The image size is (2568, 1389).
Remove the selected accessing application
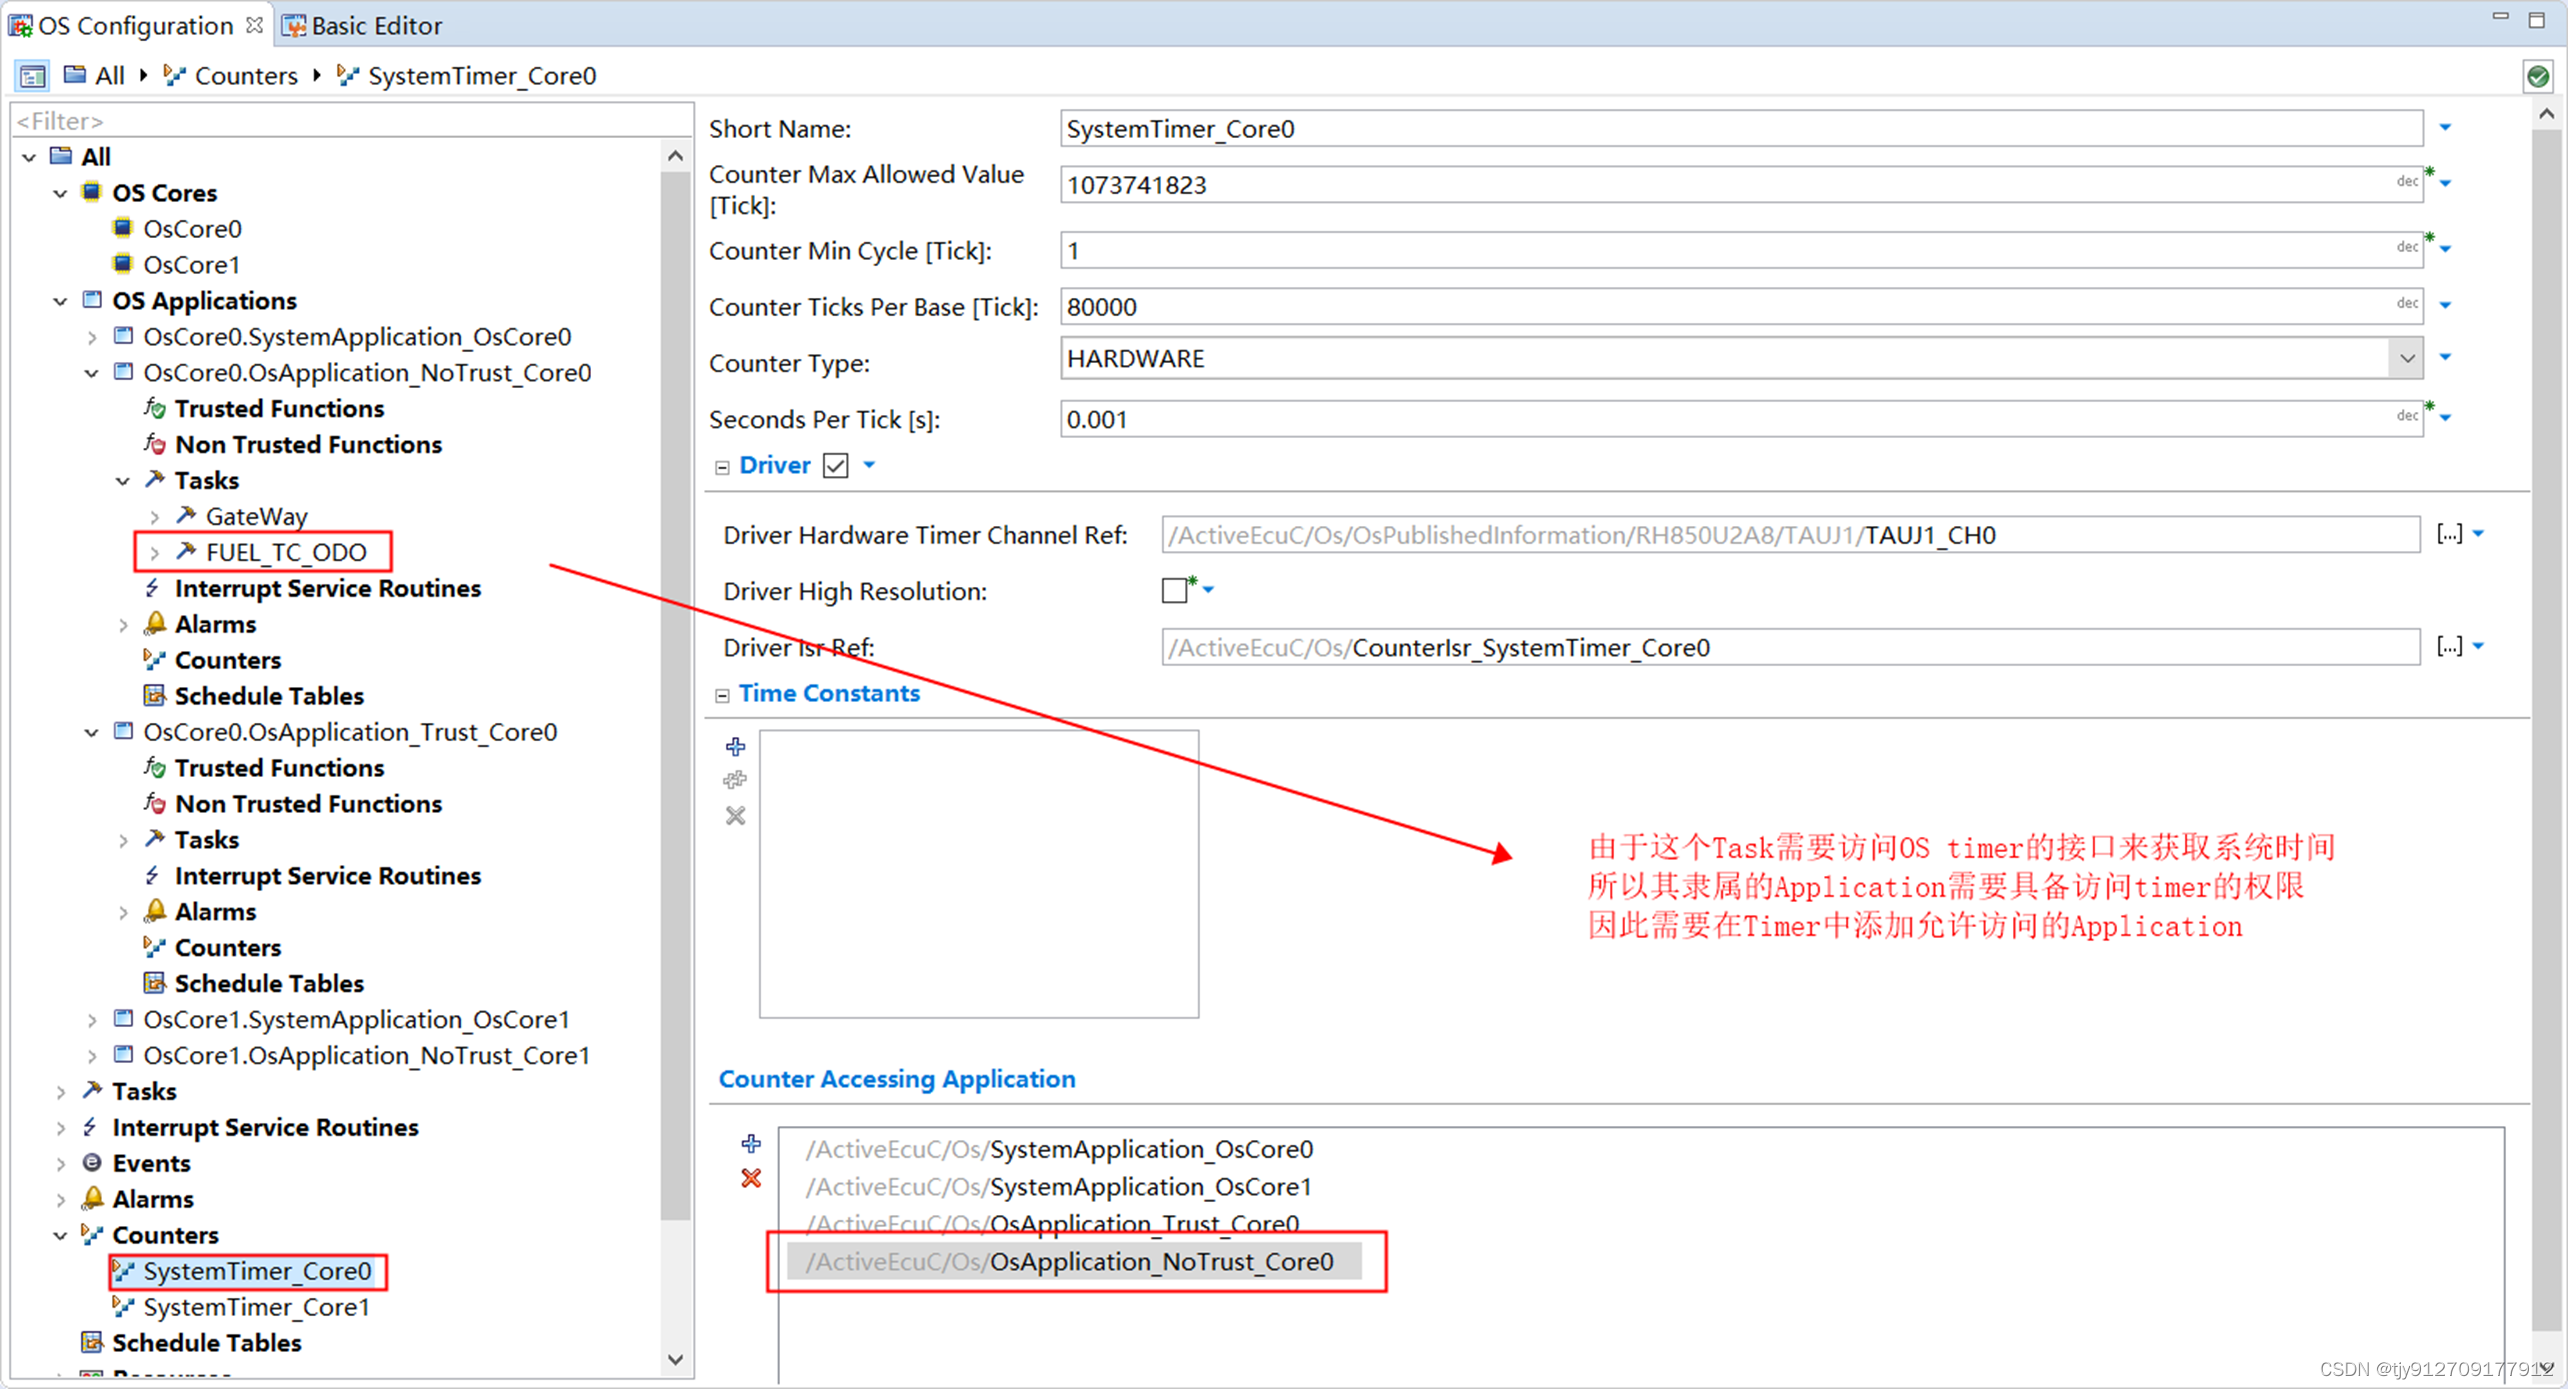[751, 1179]
